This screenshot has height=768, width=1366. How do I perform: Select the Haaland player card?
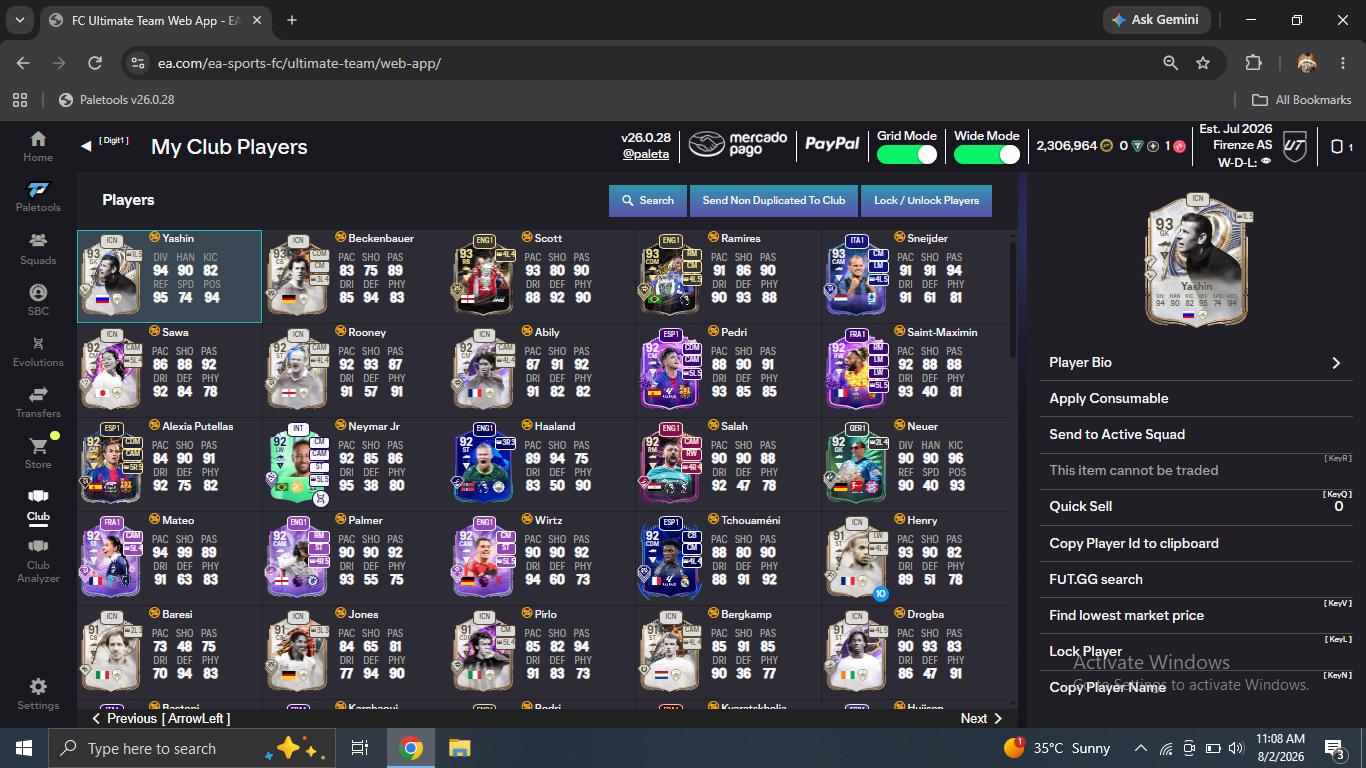pyautogui.click(x=542, y=464)
